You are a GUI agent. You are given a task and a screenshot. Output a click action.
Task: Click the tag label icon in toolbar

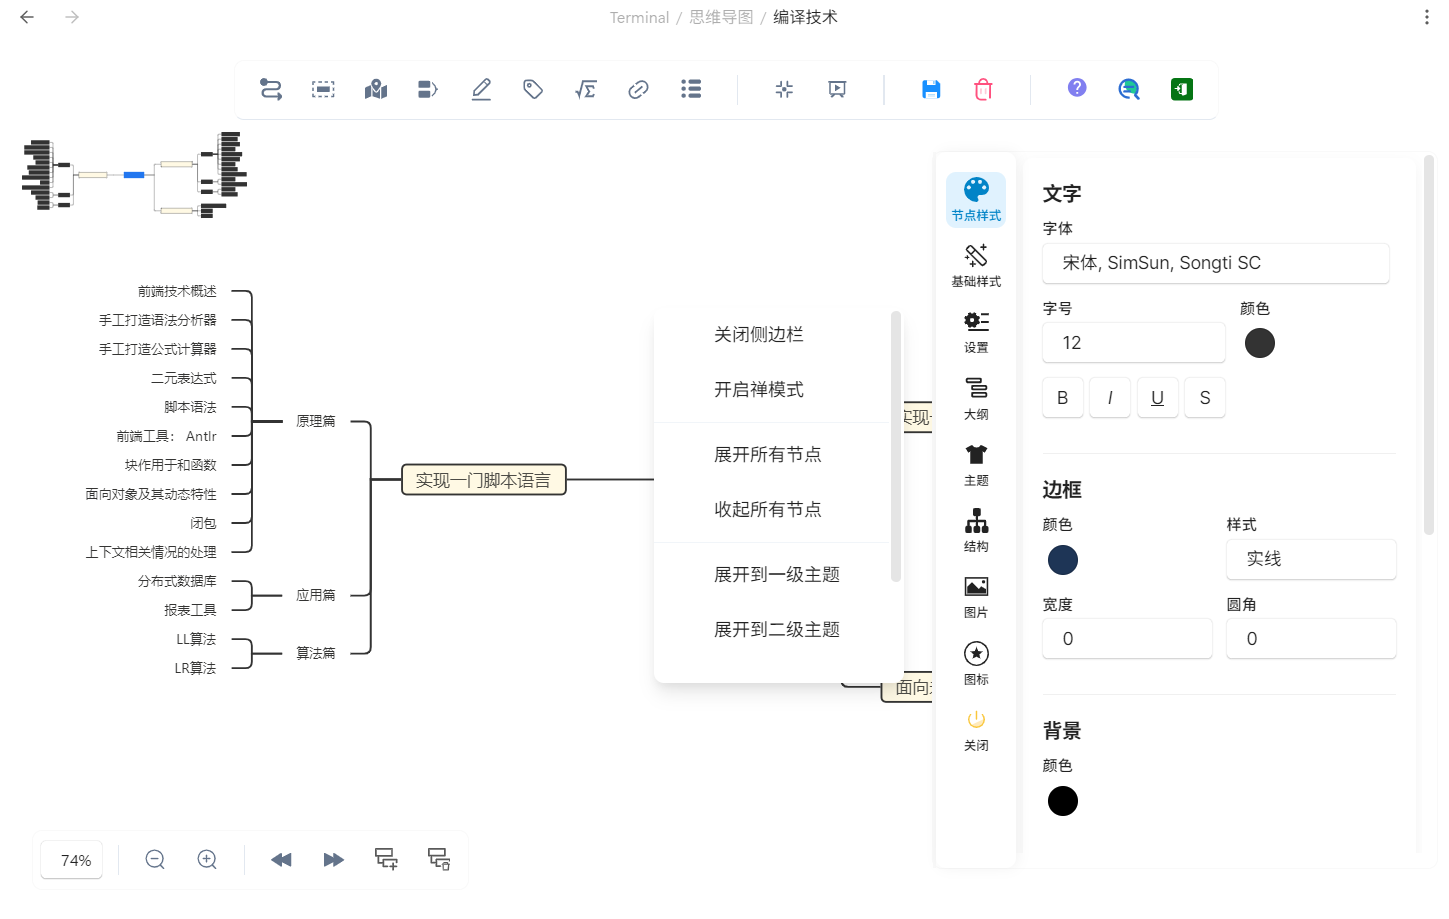click(533, 90)
